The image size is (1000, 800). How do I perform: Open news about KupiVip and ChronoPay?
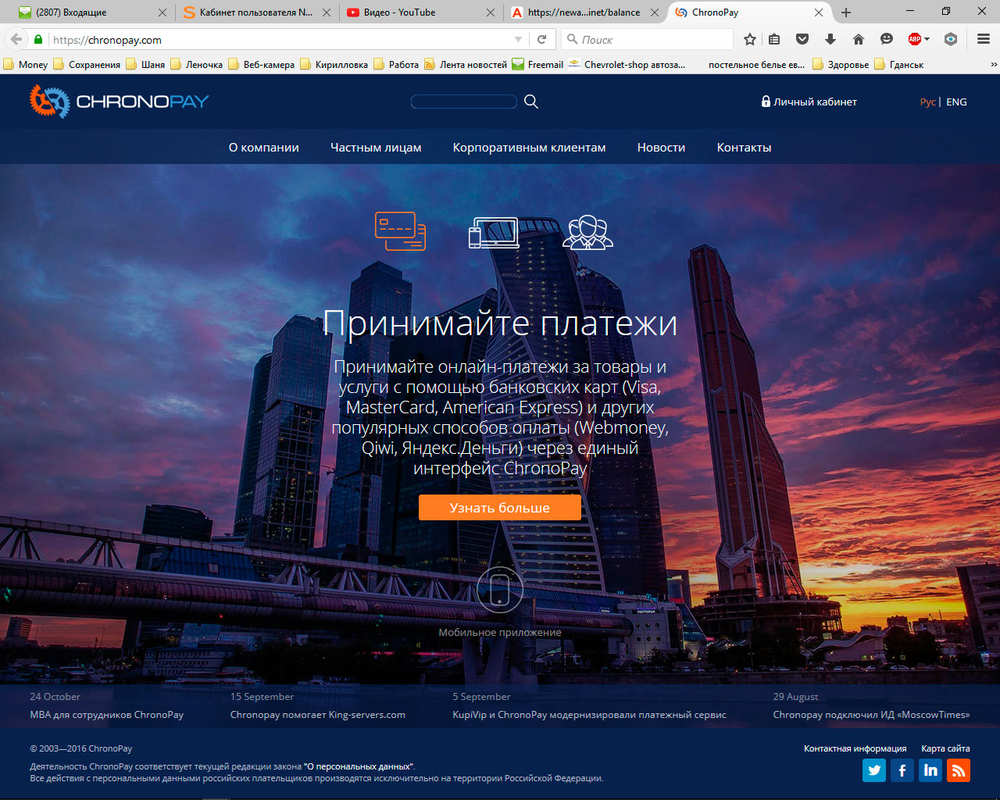589,715
